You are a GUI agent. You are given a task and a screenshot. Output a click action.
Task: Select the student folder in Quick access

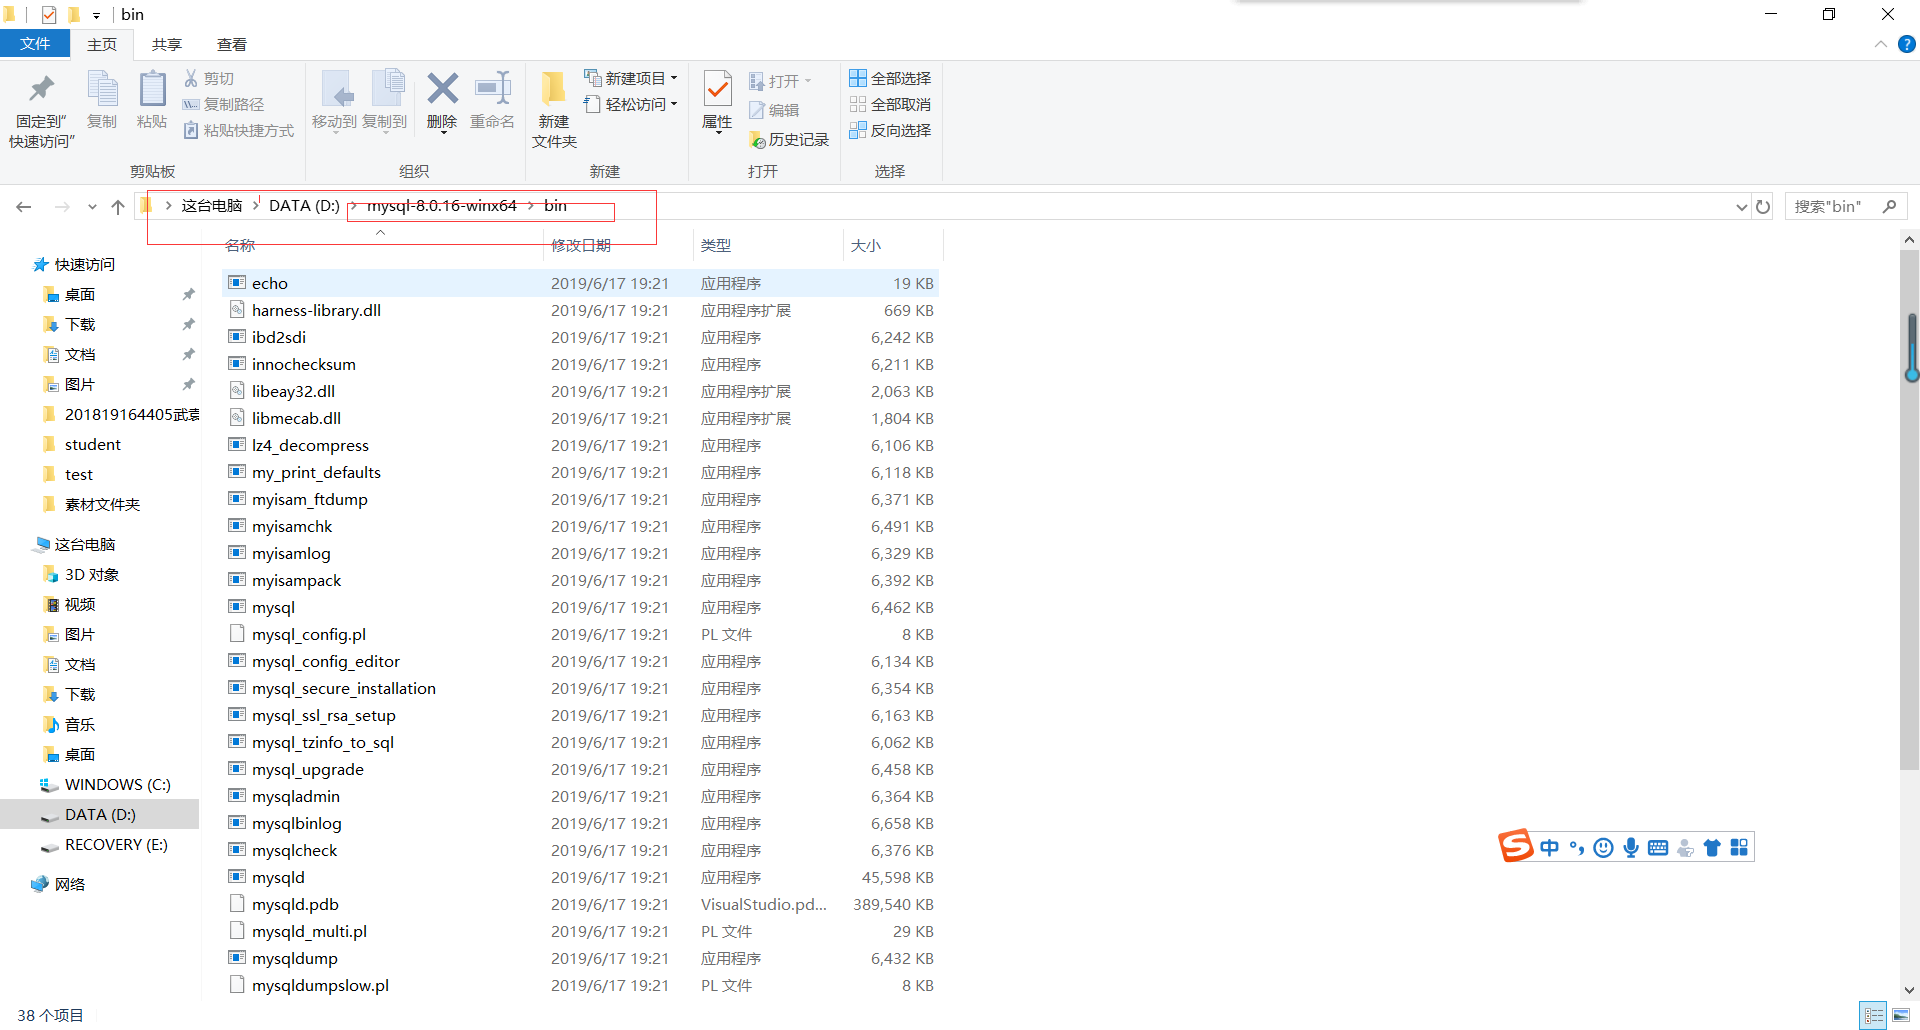pyautogui.click(x=92, y=445)
